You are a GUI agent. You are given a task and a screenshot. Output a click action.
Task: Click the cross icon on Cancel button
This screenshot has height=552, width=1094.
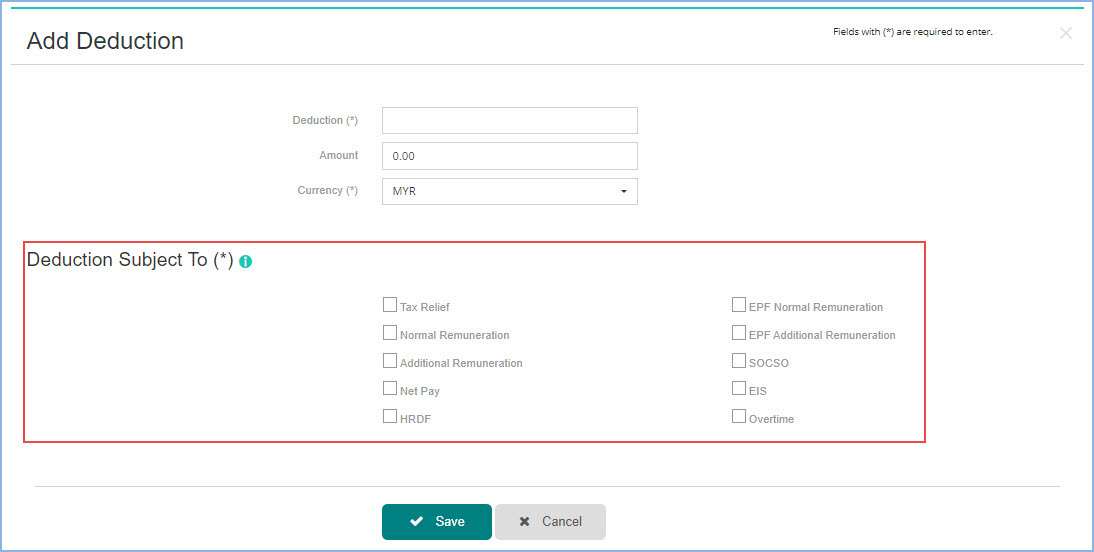525,521
